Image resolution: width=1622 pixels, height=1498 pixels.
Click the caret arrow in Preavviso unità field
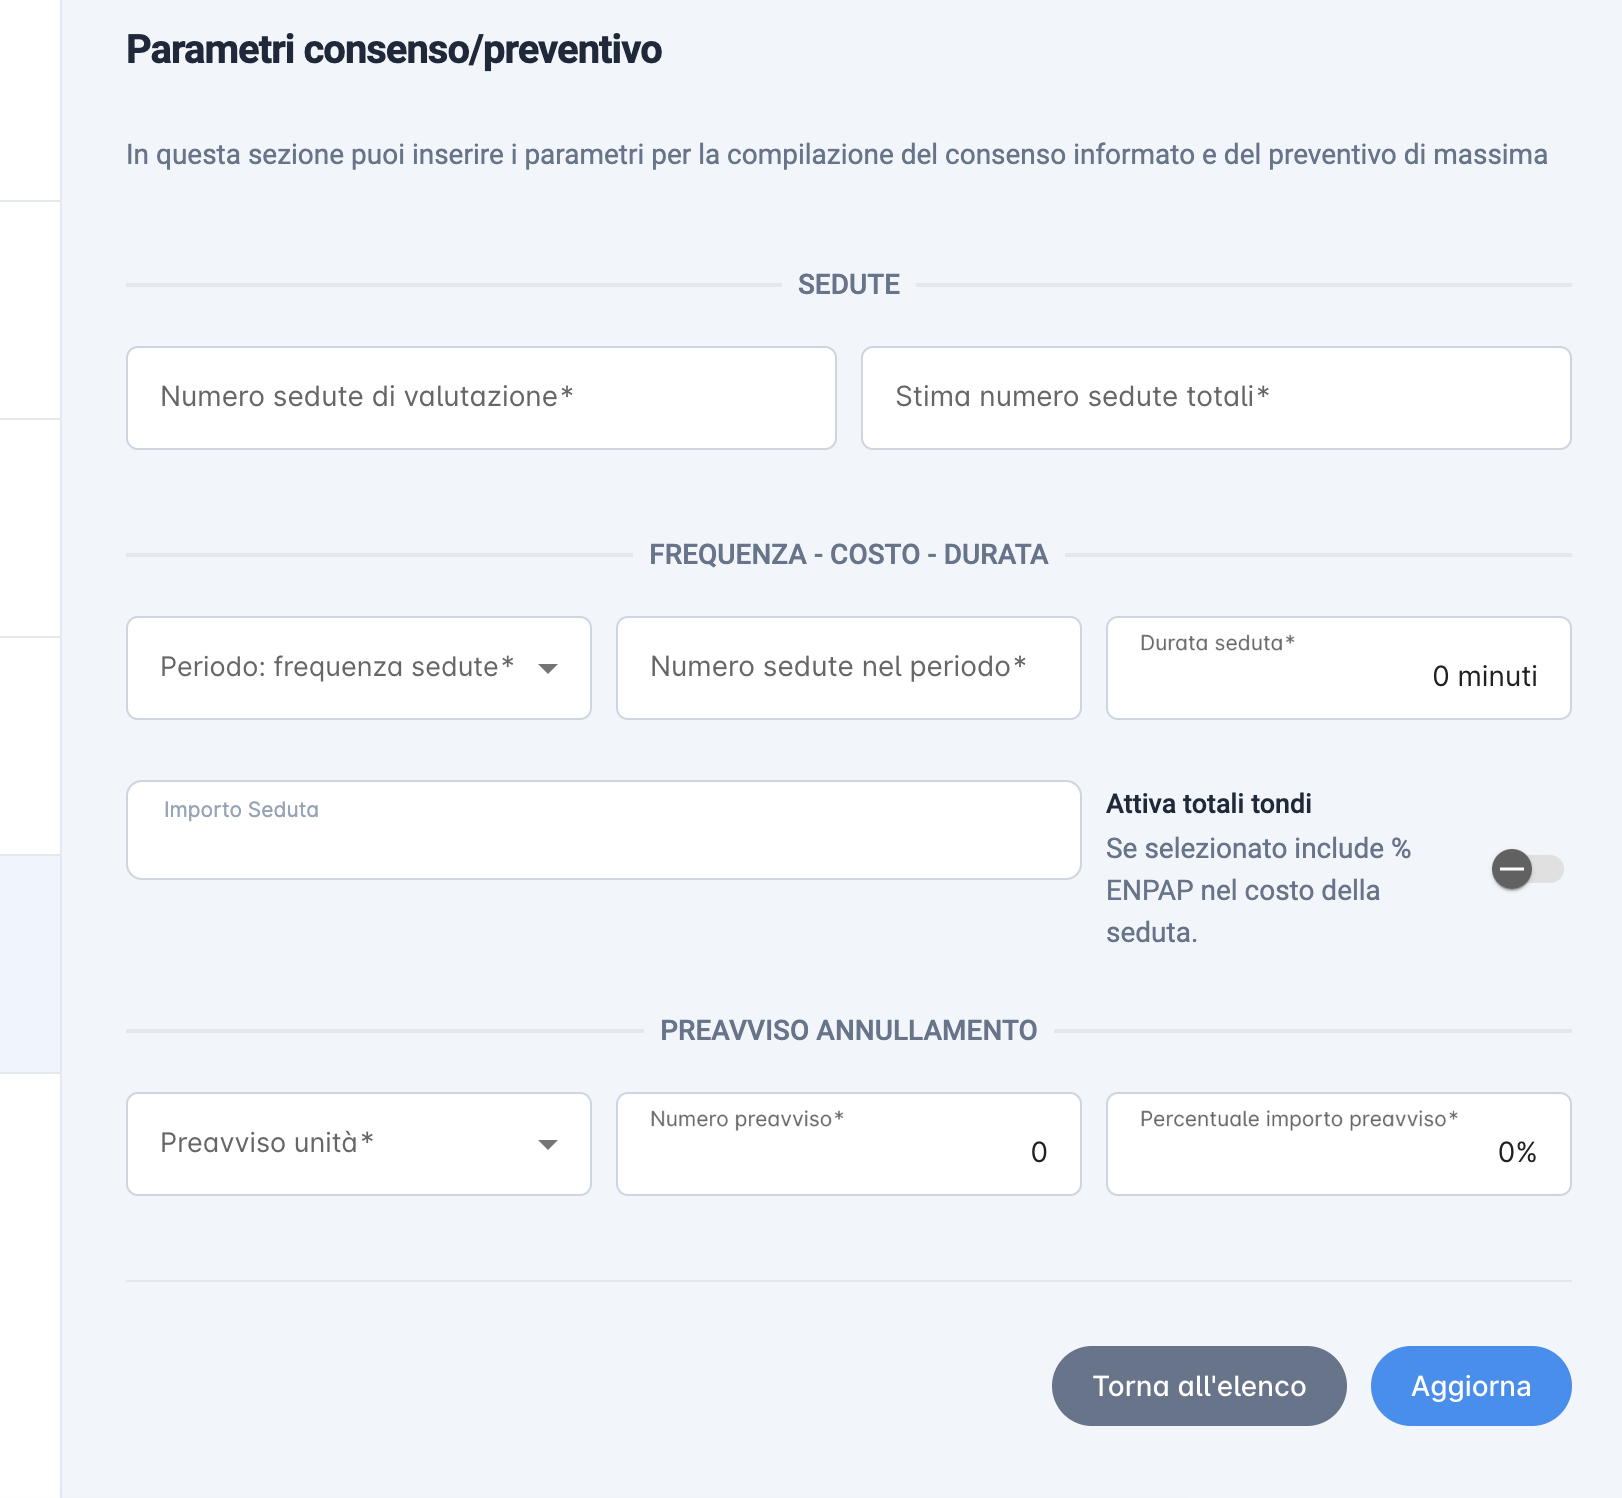547,1145
